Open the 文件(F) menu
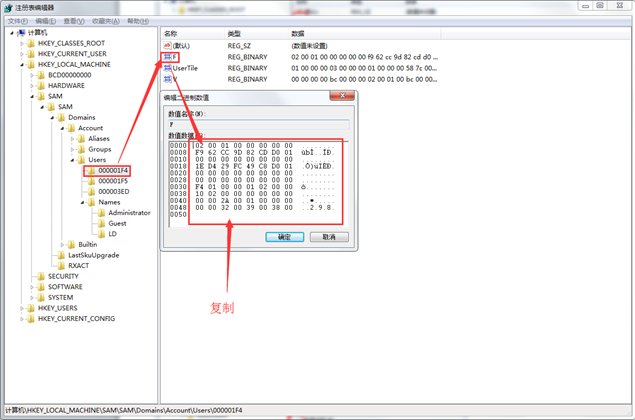 [x=17, y=21]
